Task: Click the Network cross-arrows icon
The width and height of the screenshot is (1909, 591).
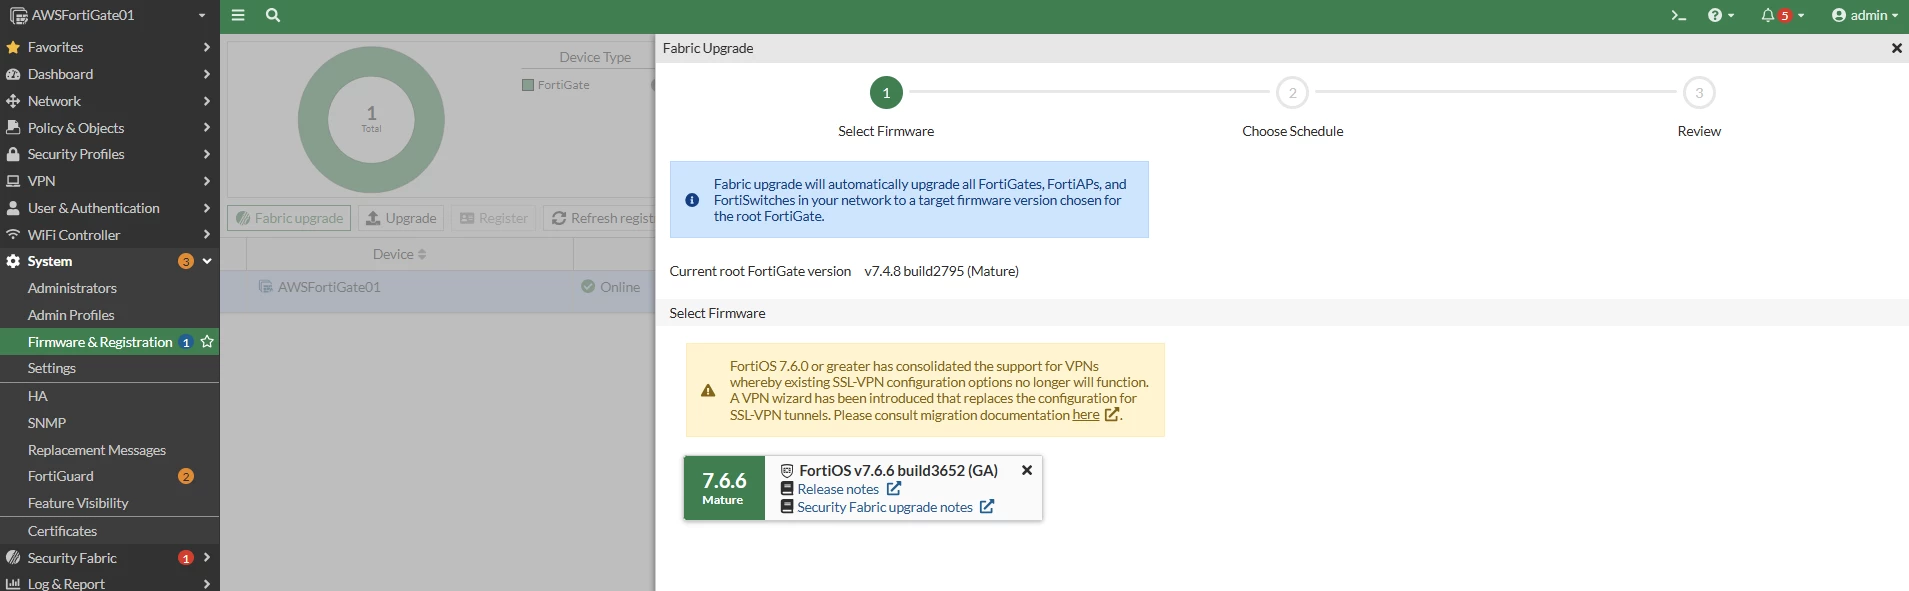Action: tap(13, 101)
